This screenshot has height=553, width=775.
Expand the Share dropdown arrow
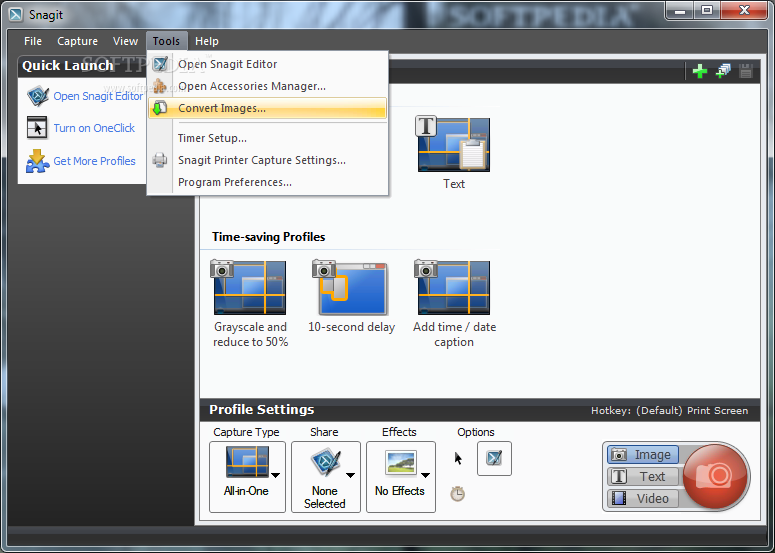click(x=350, y=475)
